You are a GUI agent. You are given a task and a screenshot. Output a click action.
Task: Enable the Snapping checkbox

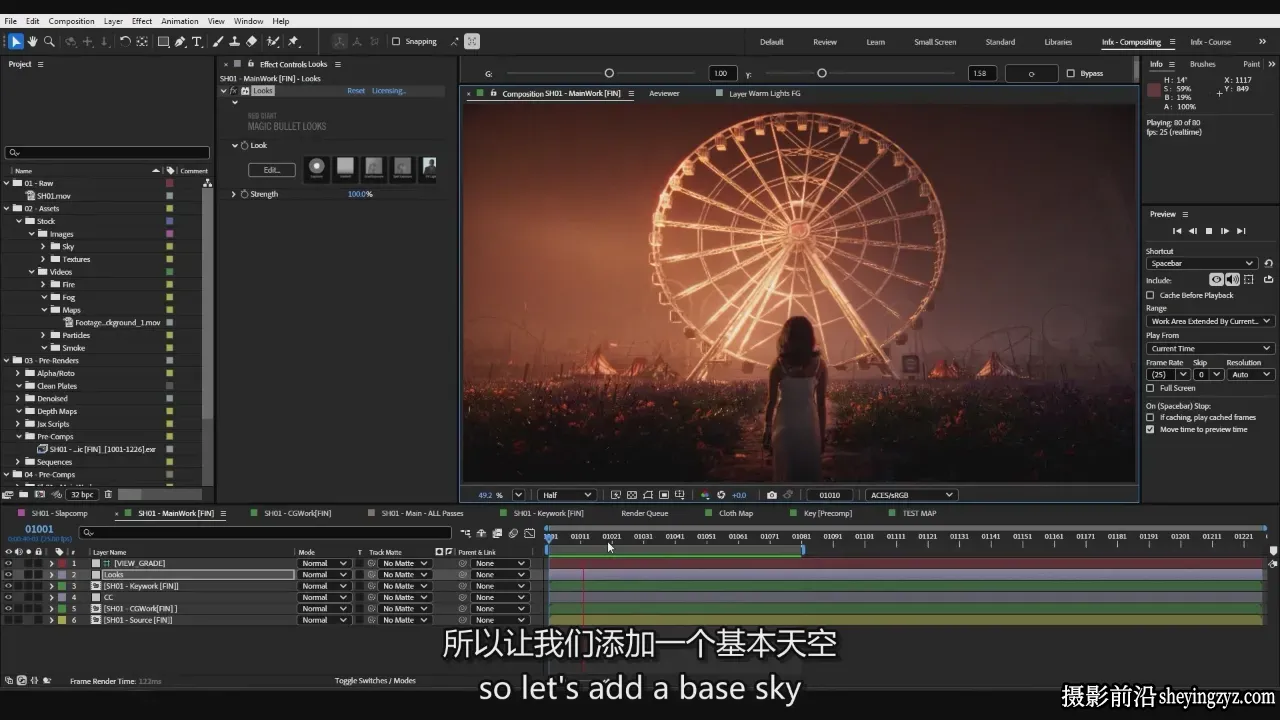pyautogui.click(x=396, y=42)
